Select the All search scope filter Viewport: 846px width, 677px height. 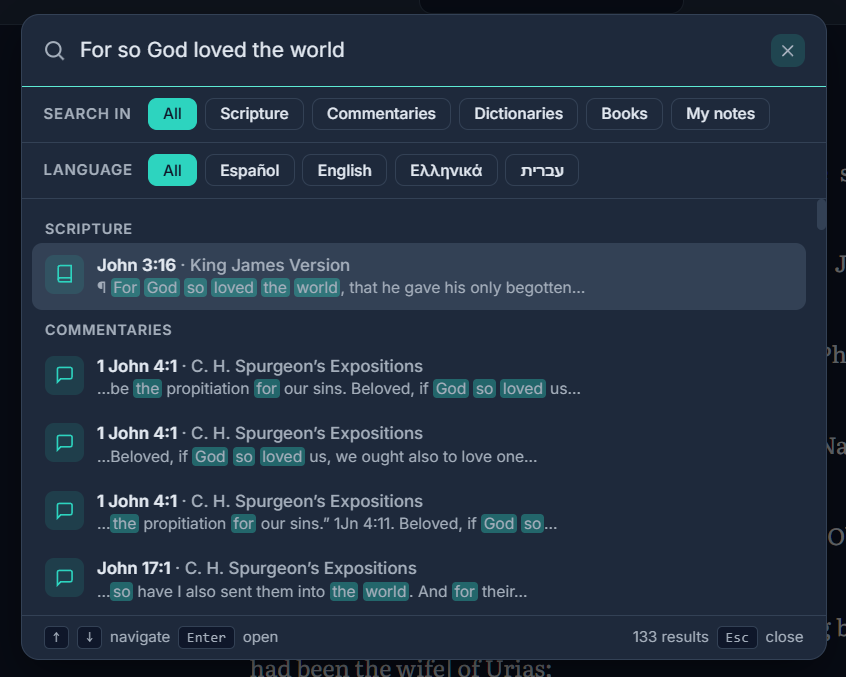pyautogui.click(x=172, y=114)
